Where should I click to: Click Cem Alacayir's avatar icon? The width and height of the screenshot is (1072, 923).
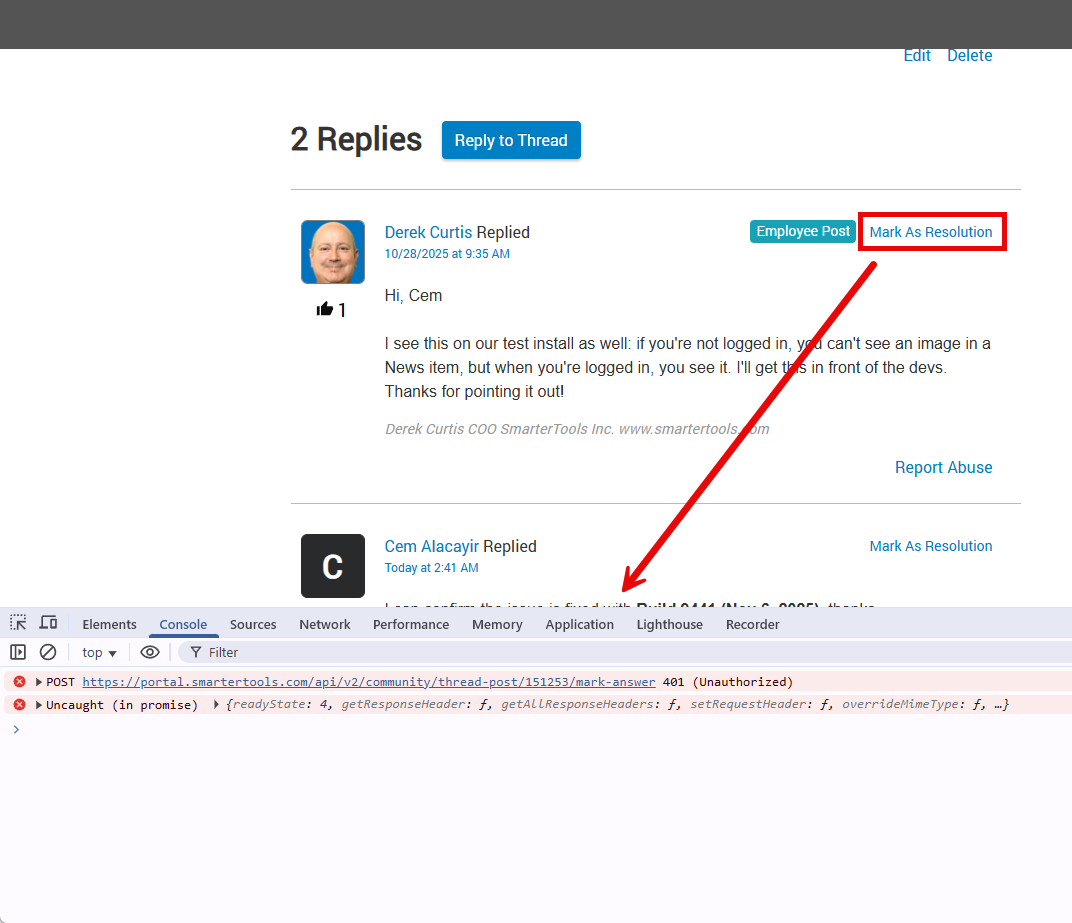pyautogui.click(x=333, y=566)
